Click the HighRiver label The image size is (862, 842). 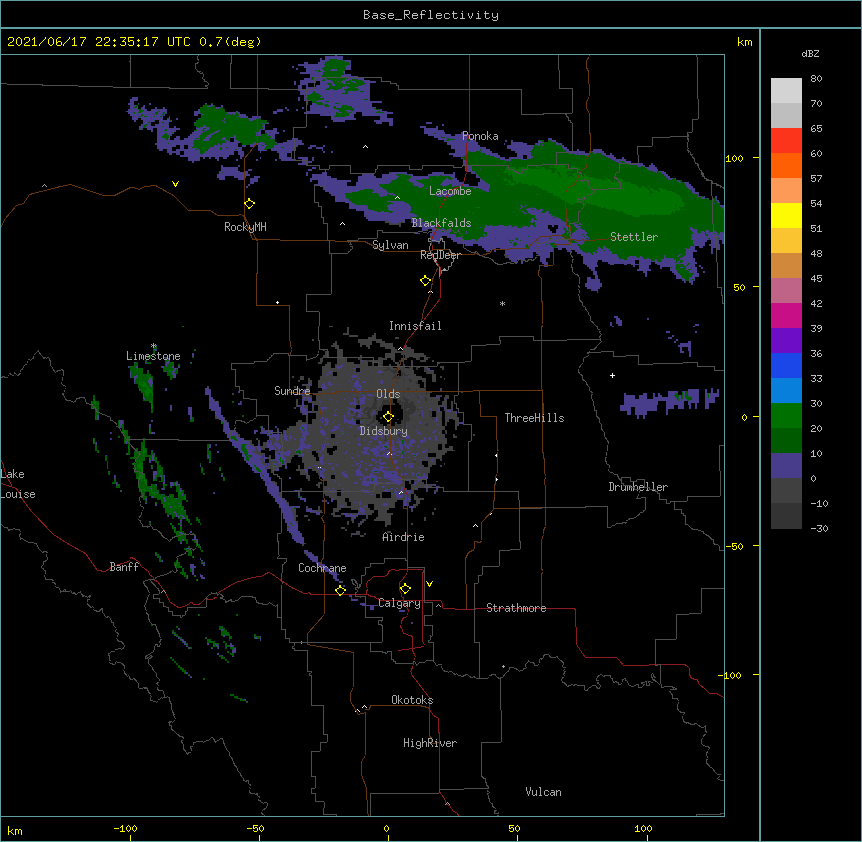(430, 743)
